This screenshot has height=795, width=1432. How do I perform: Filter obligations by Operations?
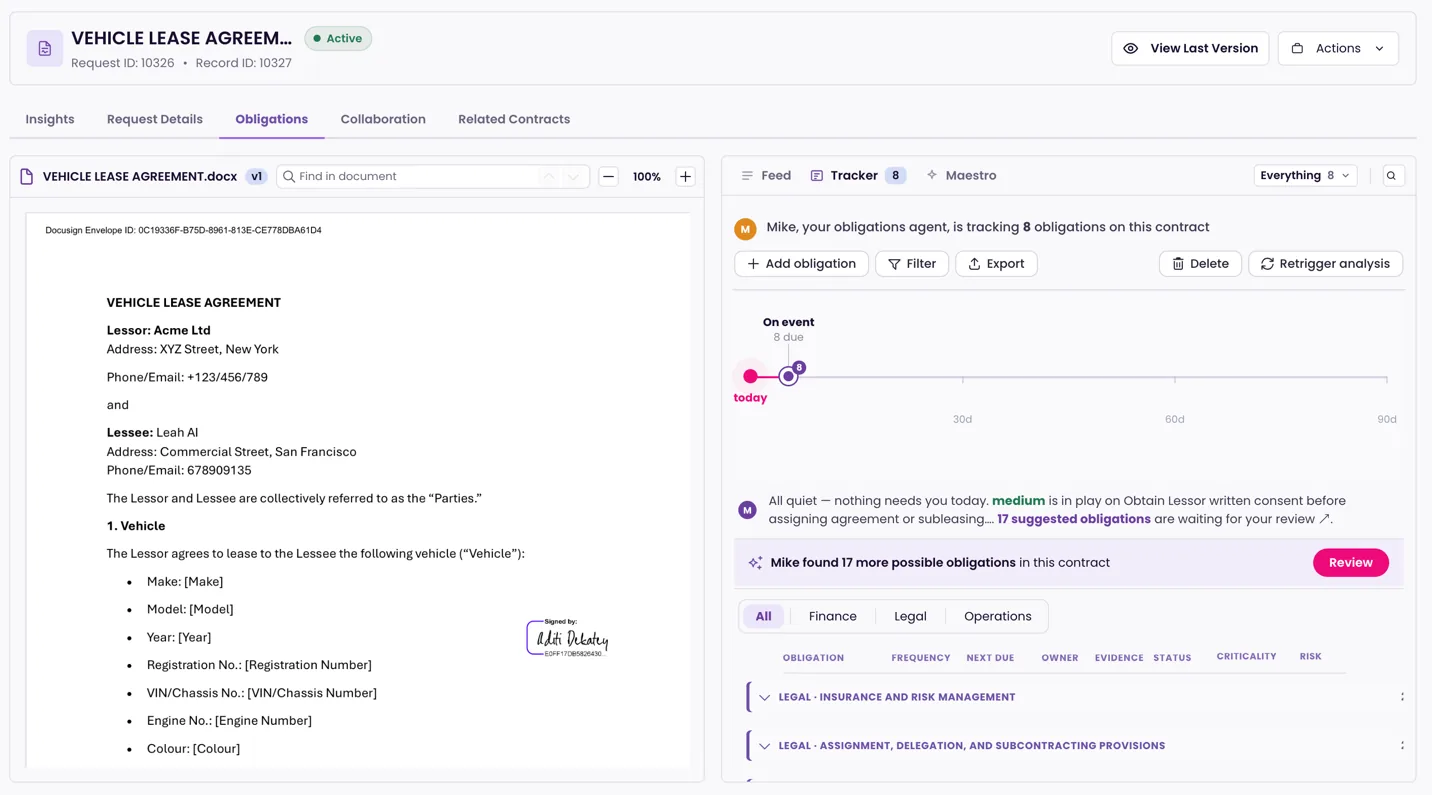click(x=997, y=616)
